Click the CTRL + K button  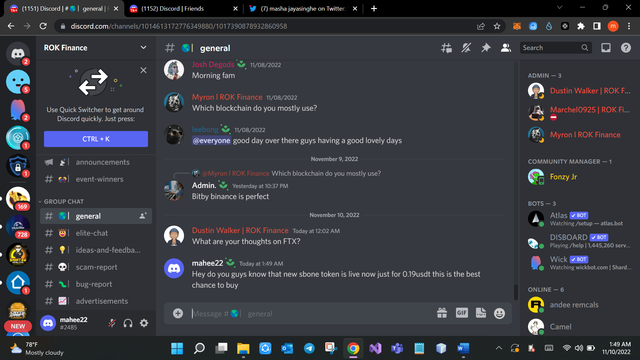point(96,139)
